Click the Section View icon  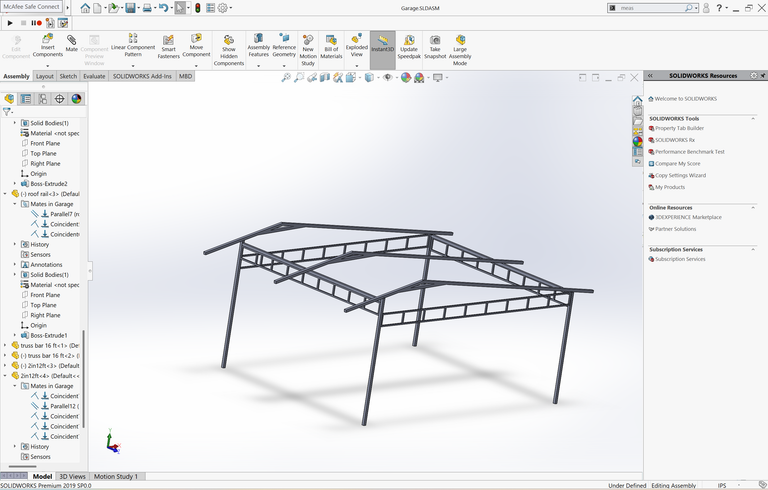pyautogui.click(x=325, y=77)
